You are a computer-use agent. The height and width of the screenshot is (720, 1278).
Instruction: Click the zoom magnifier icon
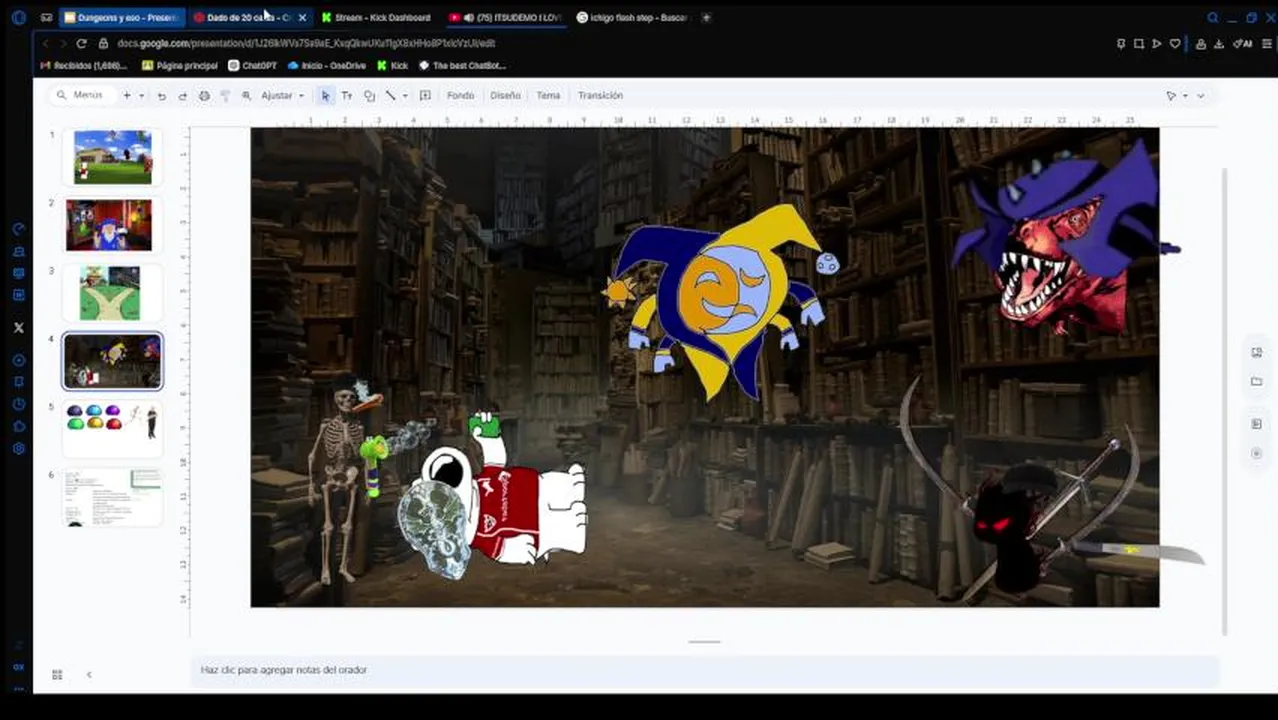click(246, 96)
